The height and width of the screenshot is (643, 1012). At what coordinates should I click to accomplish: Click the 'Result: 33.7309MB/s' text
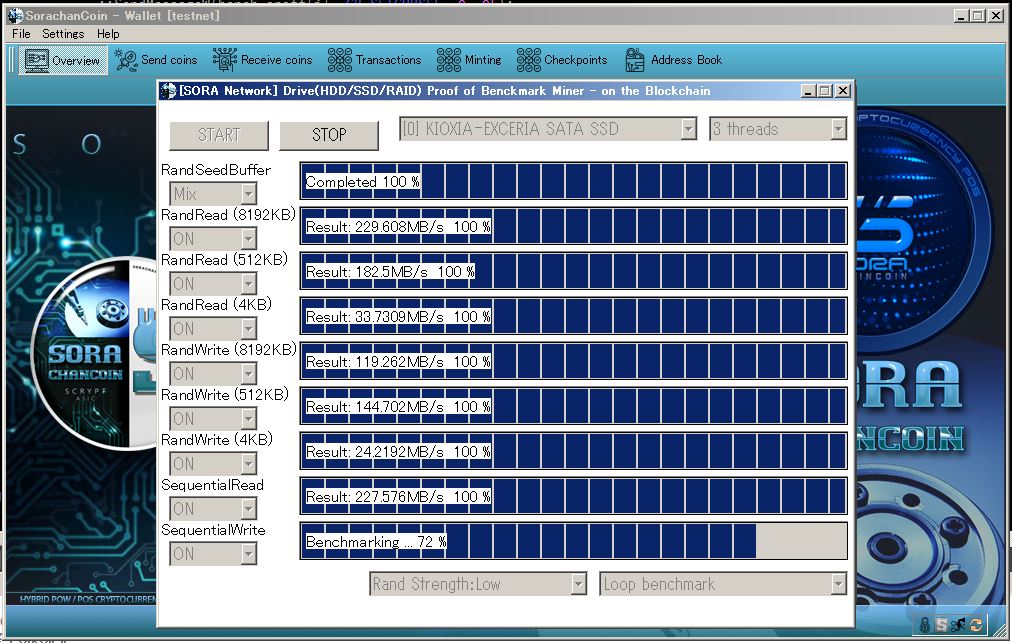point(374,317)
